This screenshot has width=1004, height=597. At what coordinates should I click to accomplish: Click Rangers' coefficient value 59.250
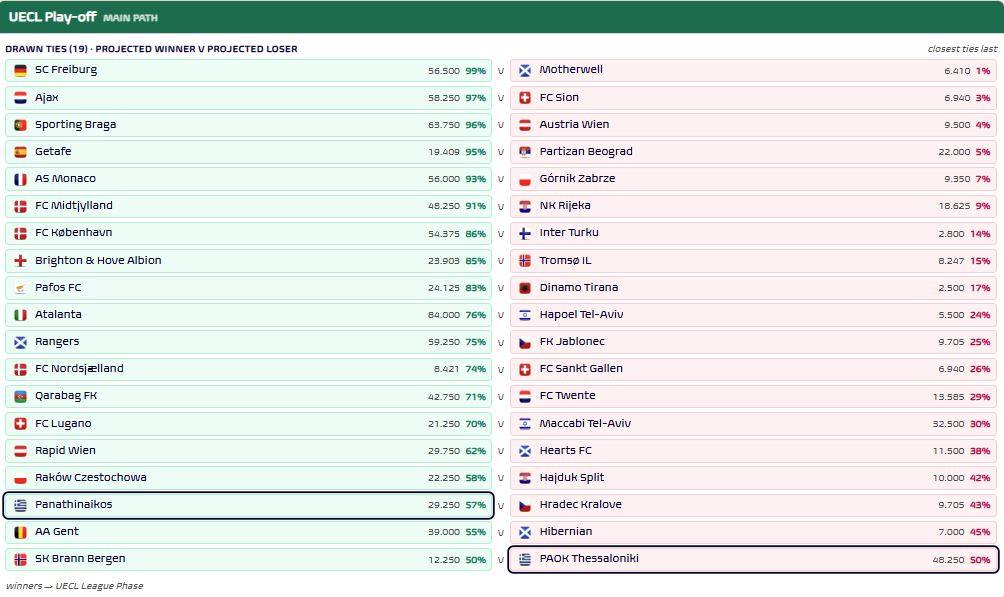[444, 342]
